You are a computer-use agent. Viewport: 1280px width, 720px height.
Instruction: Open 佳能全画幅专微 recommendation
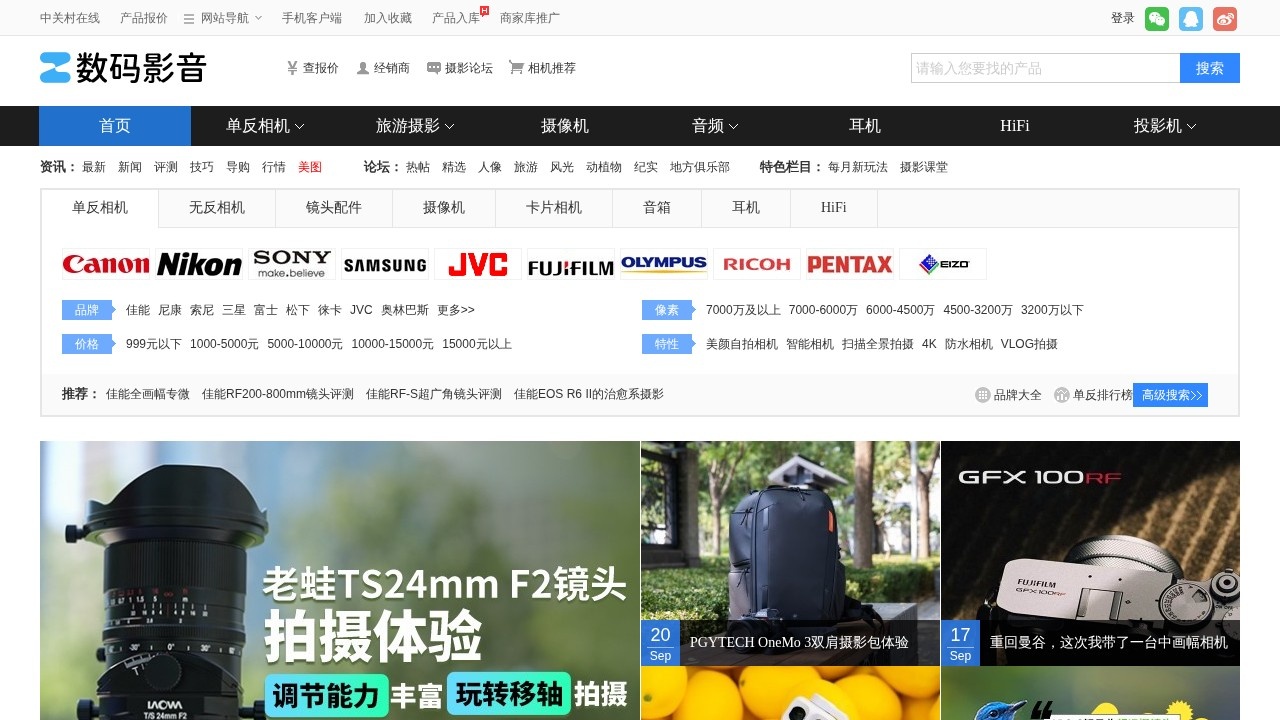148,395
